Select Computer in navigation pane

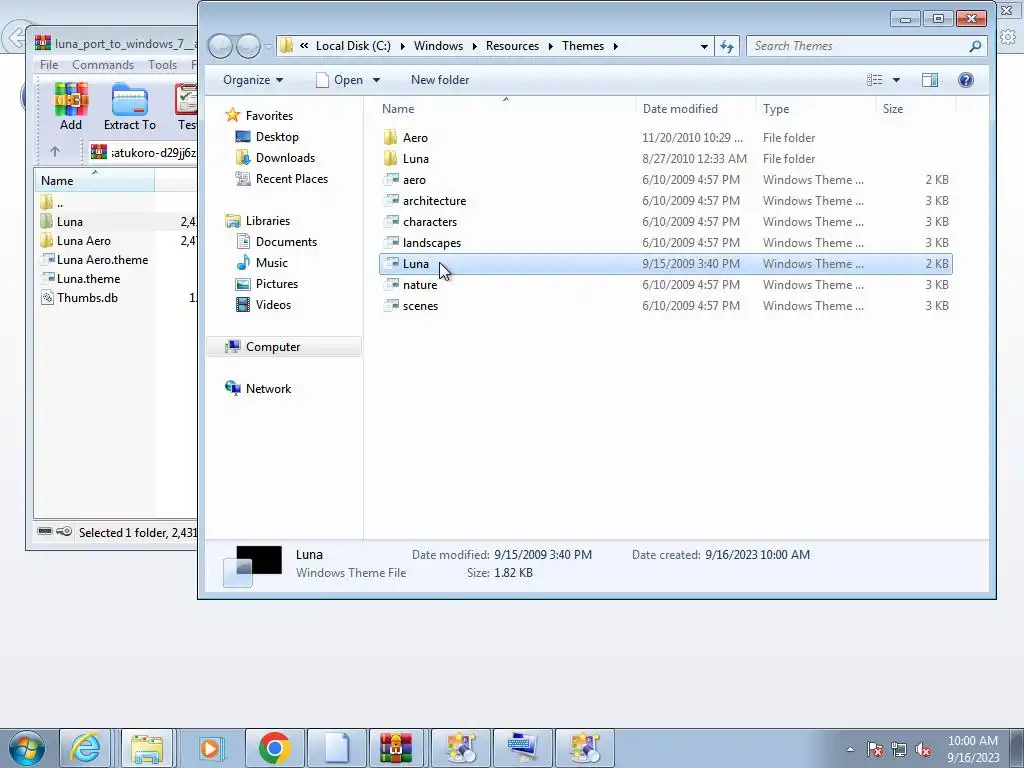(283, 347)
